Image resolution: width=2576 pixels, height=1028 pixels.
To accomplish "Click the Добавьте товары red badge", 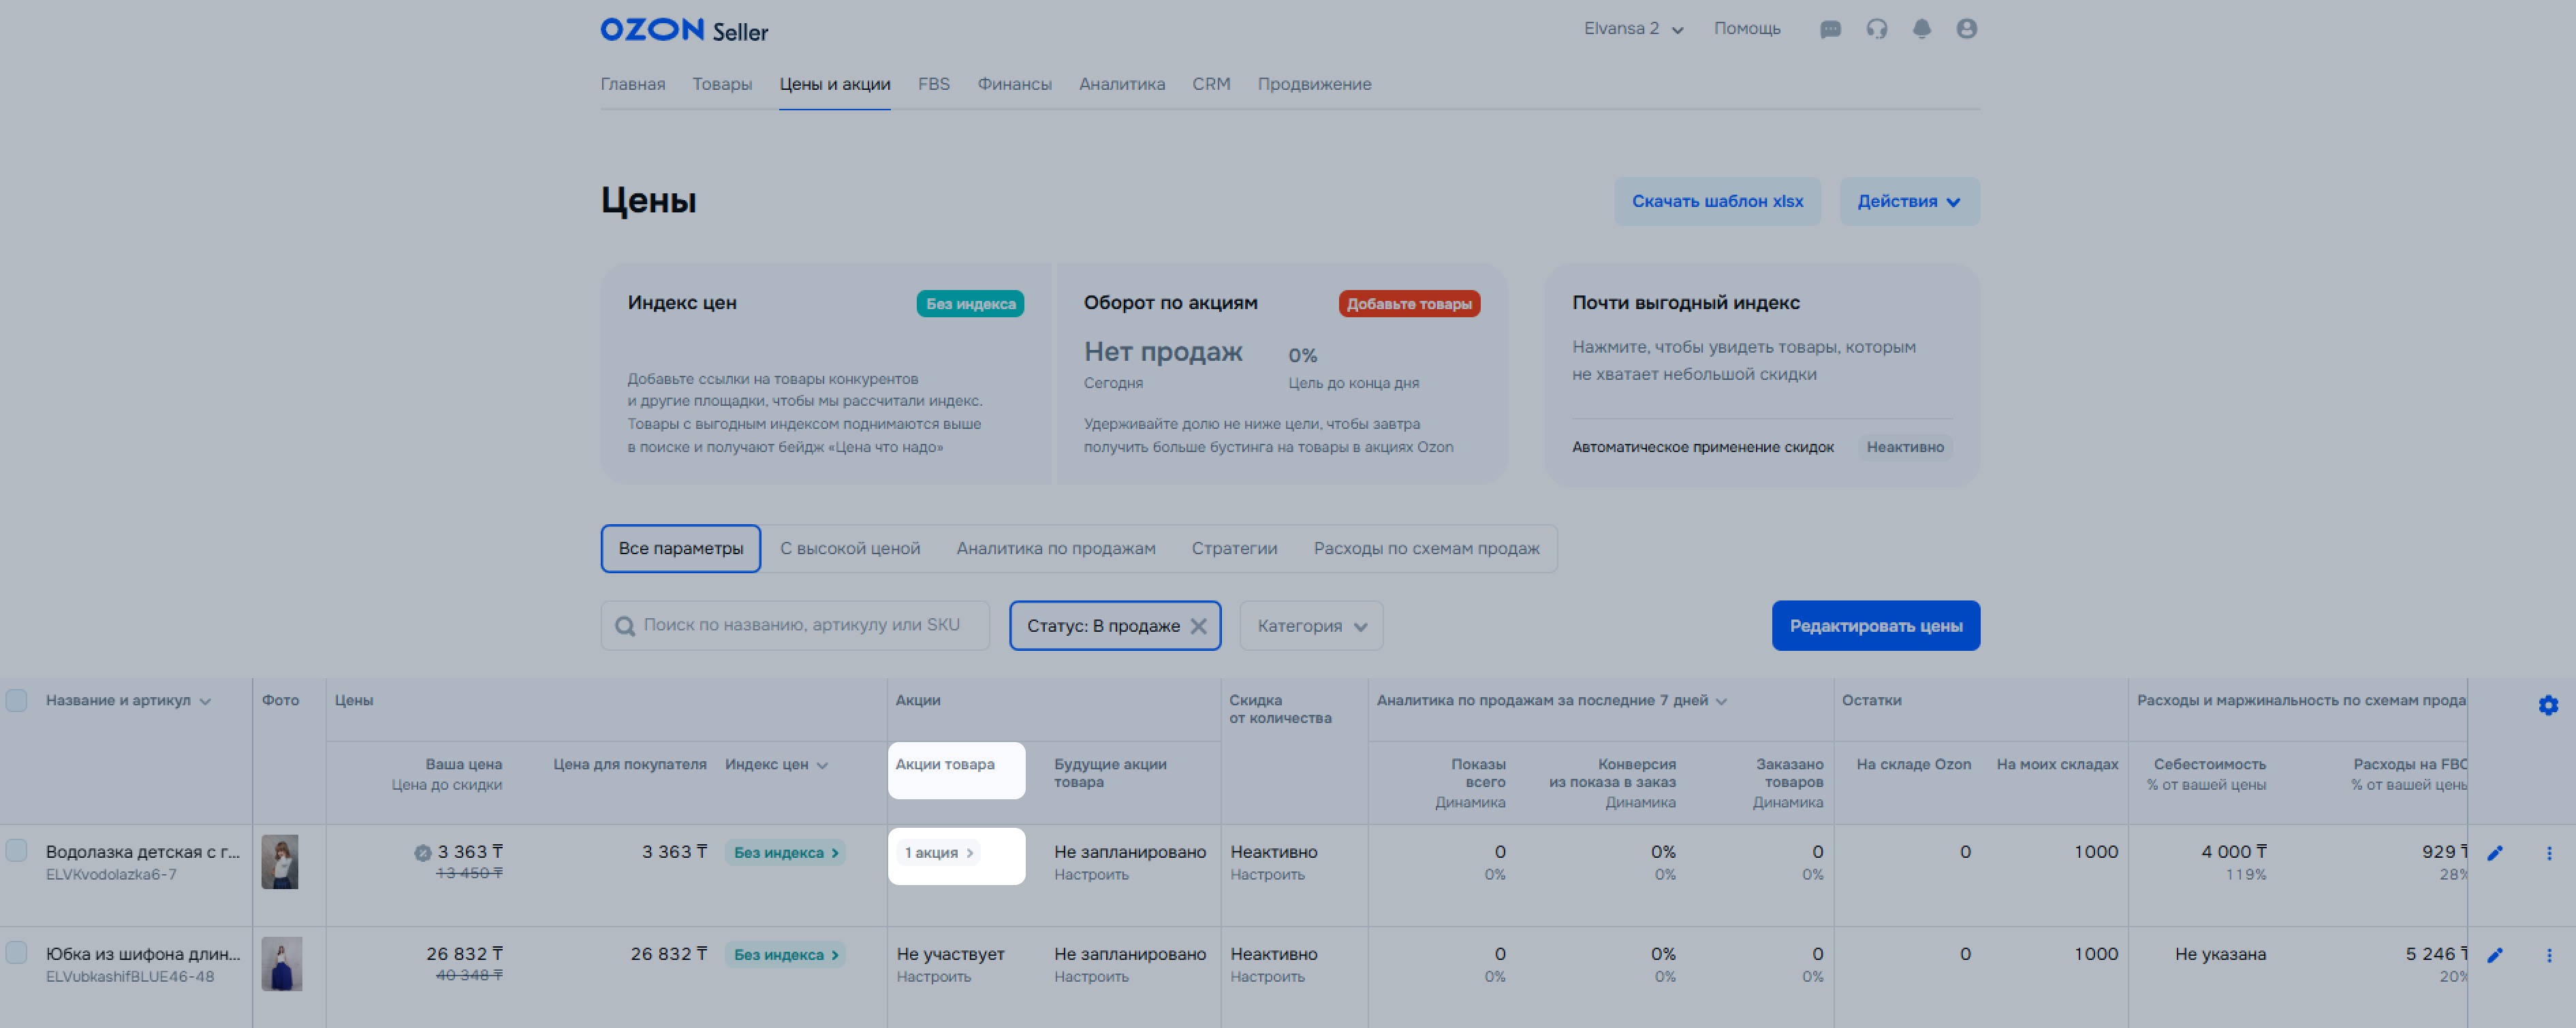I will pos(1409,304).
